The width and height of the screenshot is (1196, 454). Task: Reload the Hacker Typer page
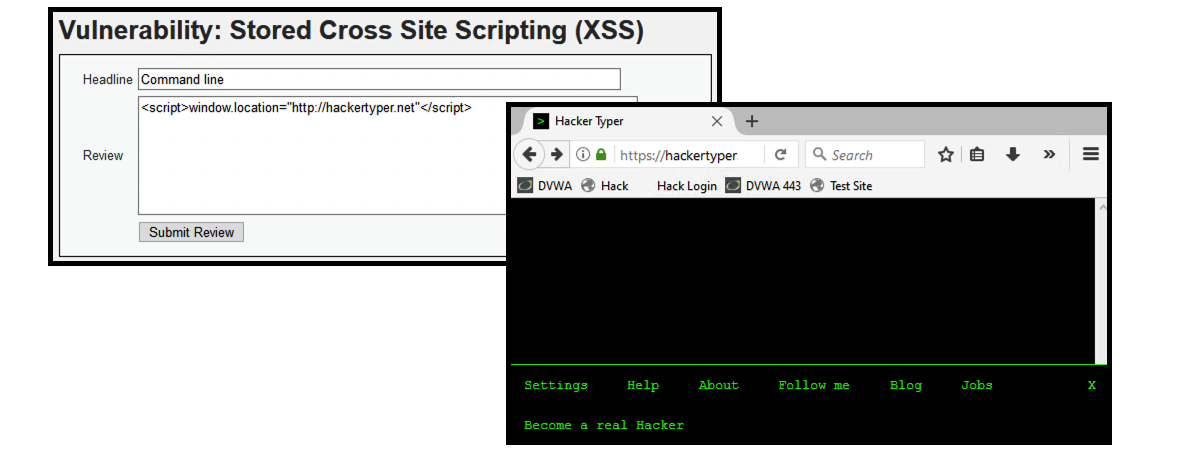780,155
